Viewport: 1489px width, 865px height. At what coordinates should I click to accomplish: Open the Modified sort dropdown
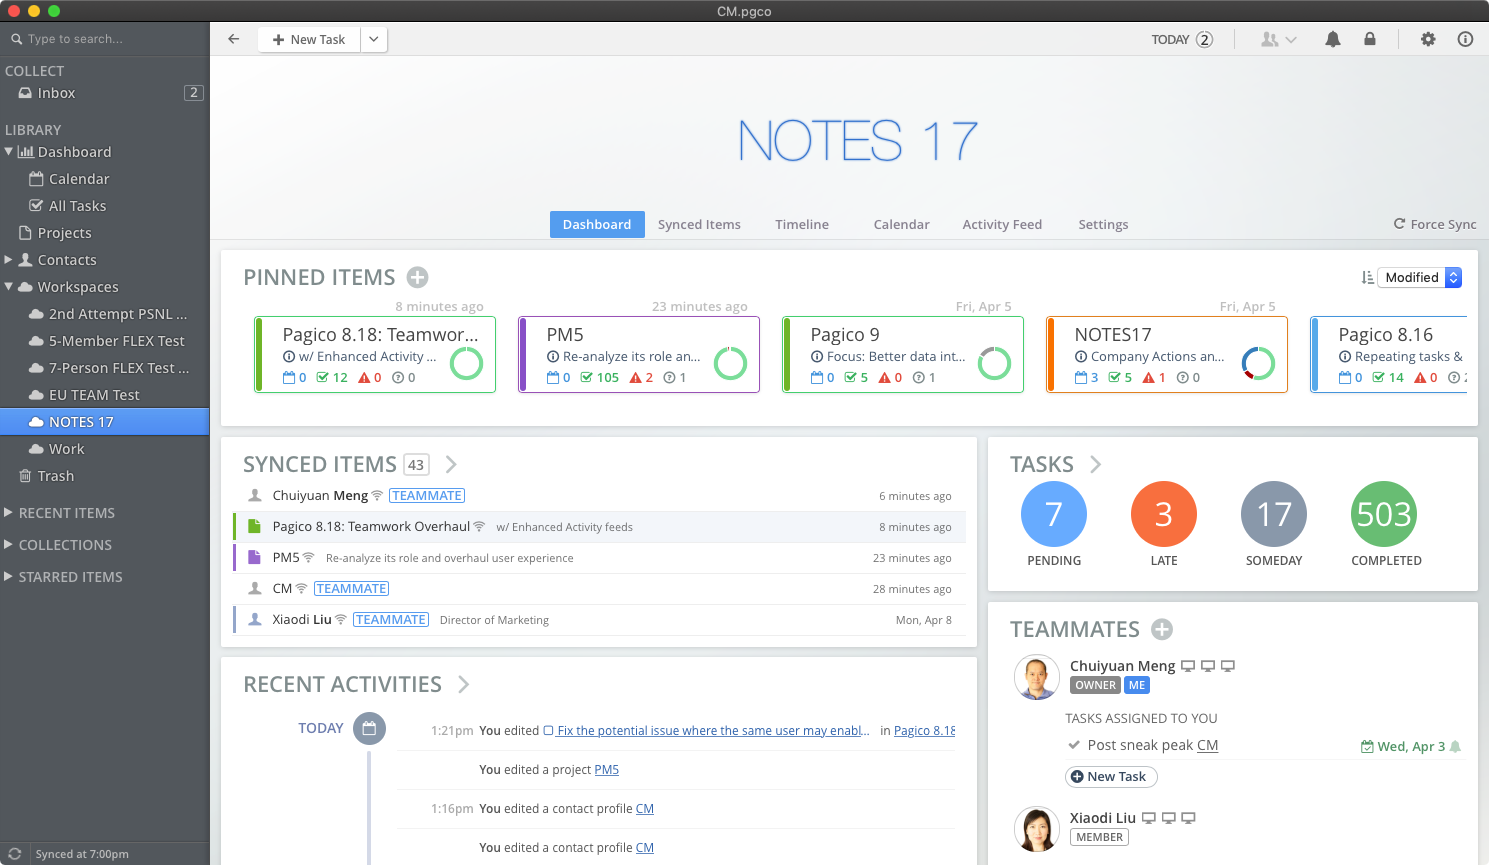pyautogui.click(x=1420, y=277)
